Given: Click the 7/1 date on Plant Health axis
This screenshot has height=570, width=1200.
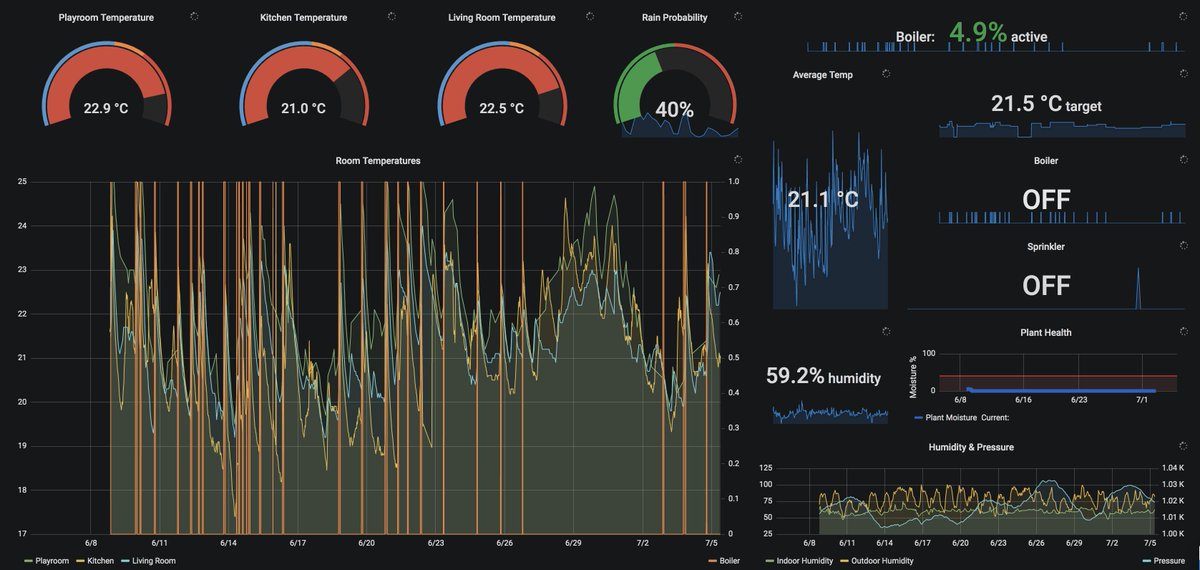Looking at the screenshot, I should [1141, 398].
